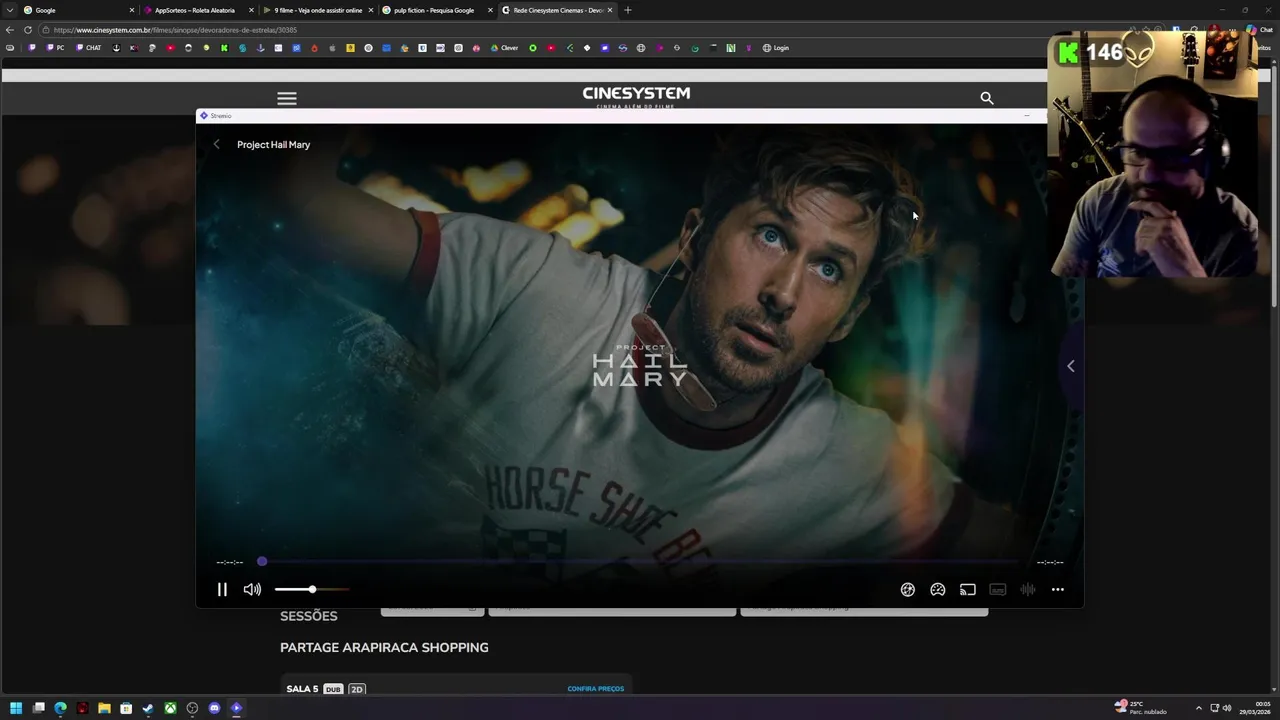Open the subtitles menu in Stremio

point(997,590)
